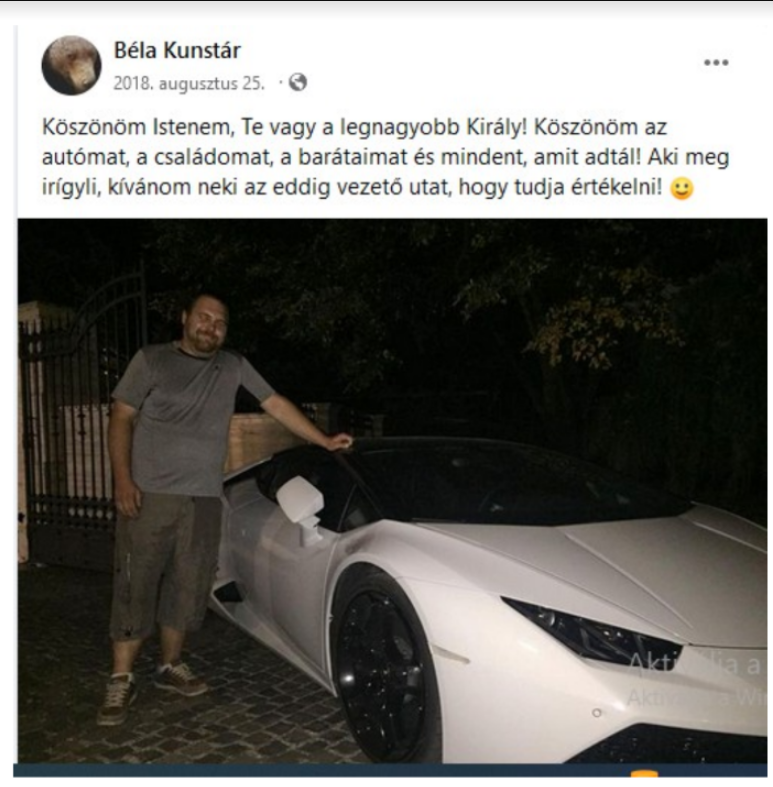Open Béla Kunstár's profile name link
Screen dimensions: 773x787
(177, 50)
